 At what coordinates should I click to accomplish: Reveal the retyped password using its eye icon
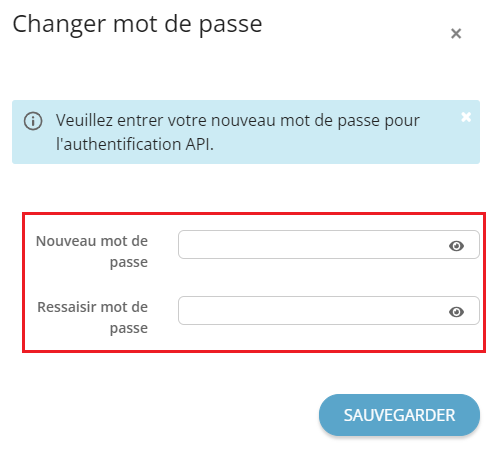(456, 312)
